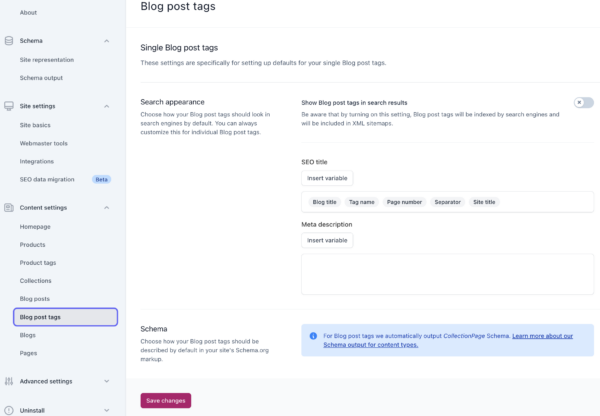Open the Blog posts settings page
Screen dimensions: 600x416
(34, 299)
